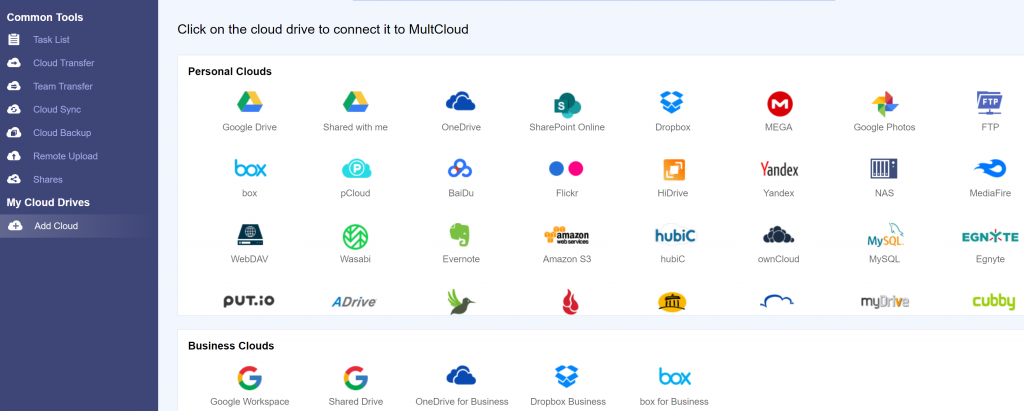Click the Personal Clouds heading
Image resolution: width=1024 pixels, height=411 pixels.
click(x=230, y=71)
